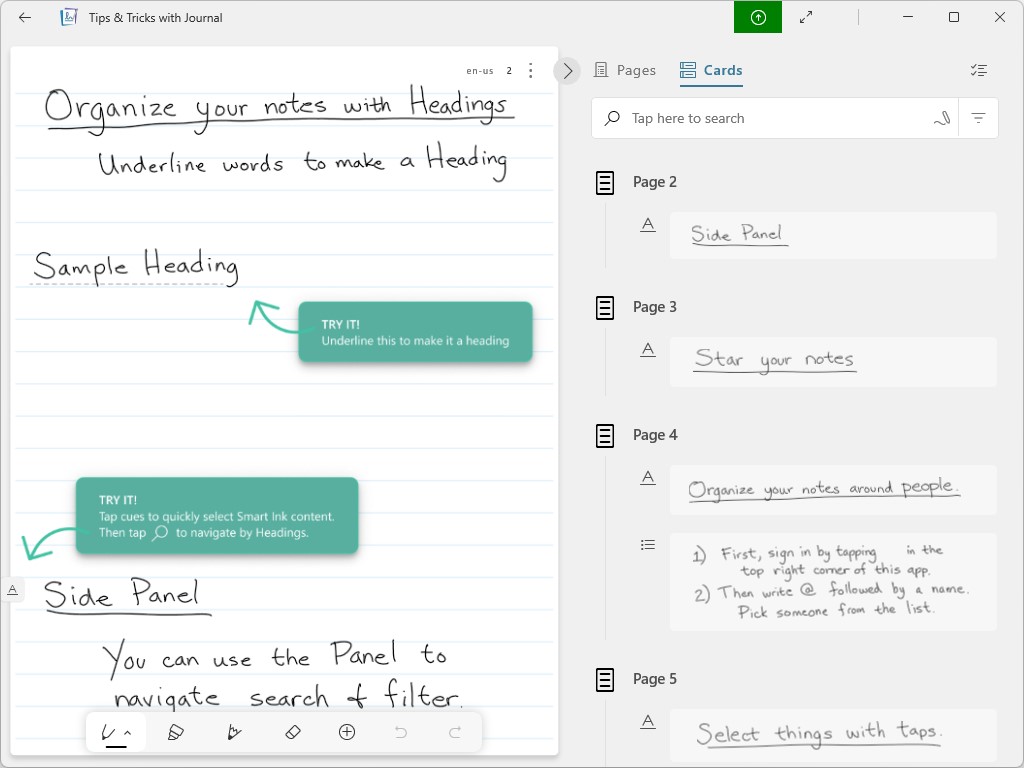This screenshot has width=1024, height=768.
Task: Go back with the arrow button
Action: click(25, 18)
